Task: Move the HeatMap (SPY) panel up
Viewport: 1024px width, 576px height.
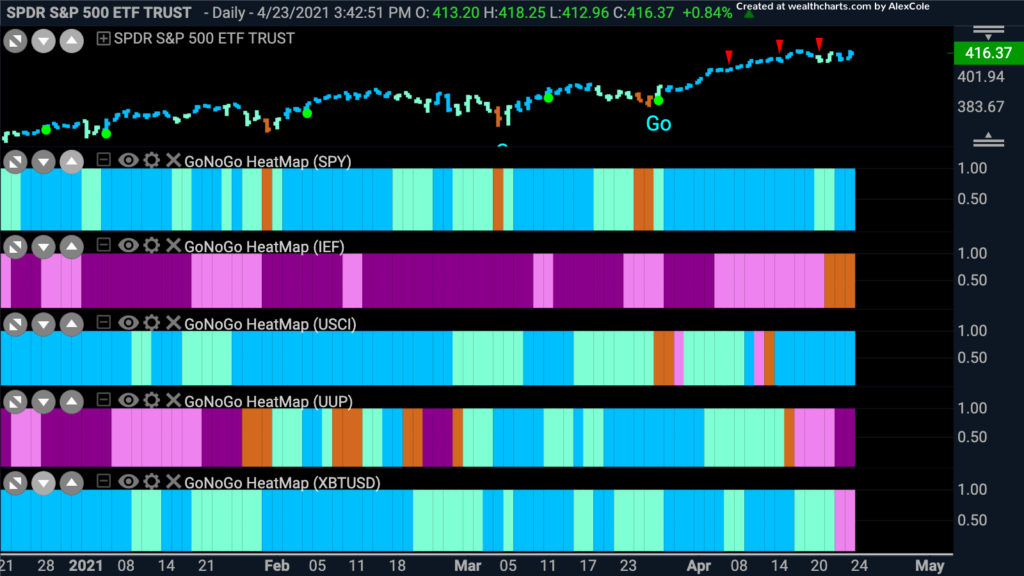Action: (x=72, y=161)
